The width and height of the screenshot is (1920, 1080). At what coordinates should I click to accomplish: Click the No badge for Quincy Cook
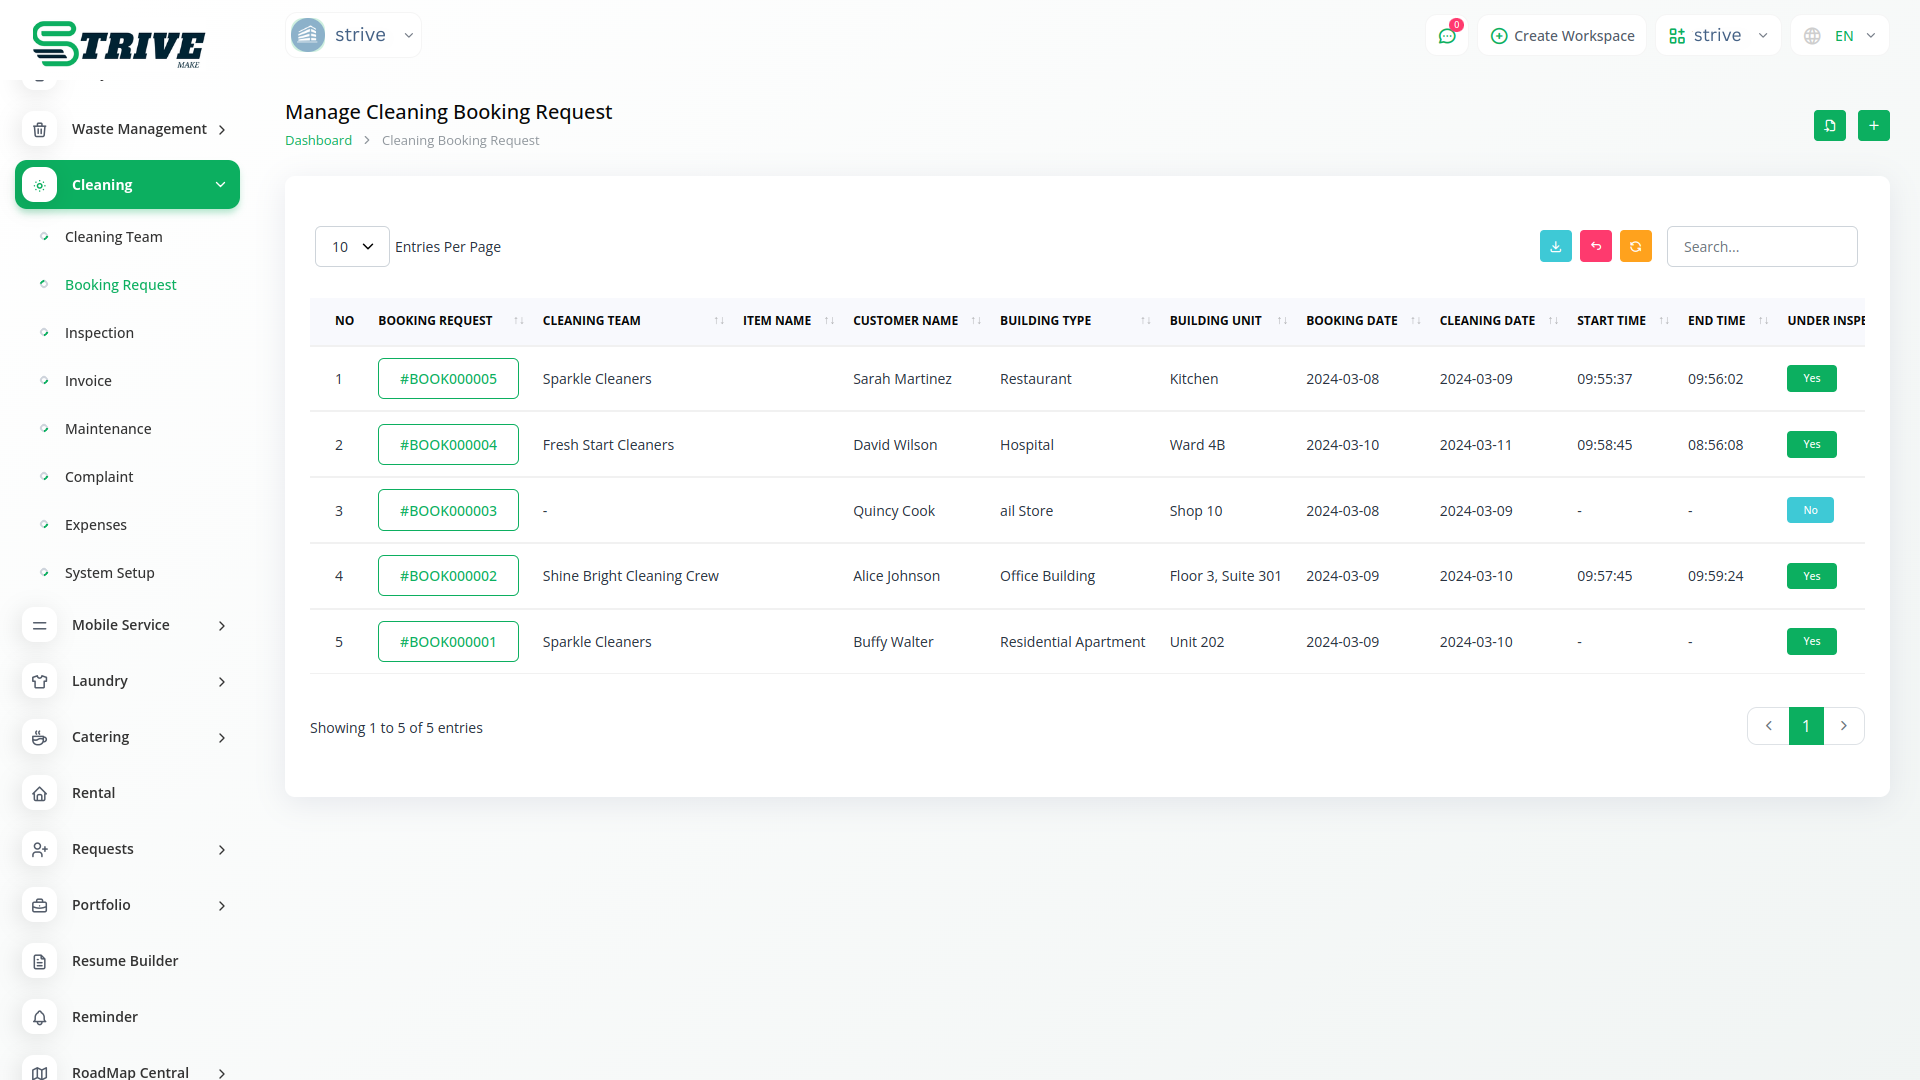[1810, 510]
